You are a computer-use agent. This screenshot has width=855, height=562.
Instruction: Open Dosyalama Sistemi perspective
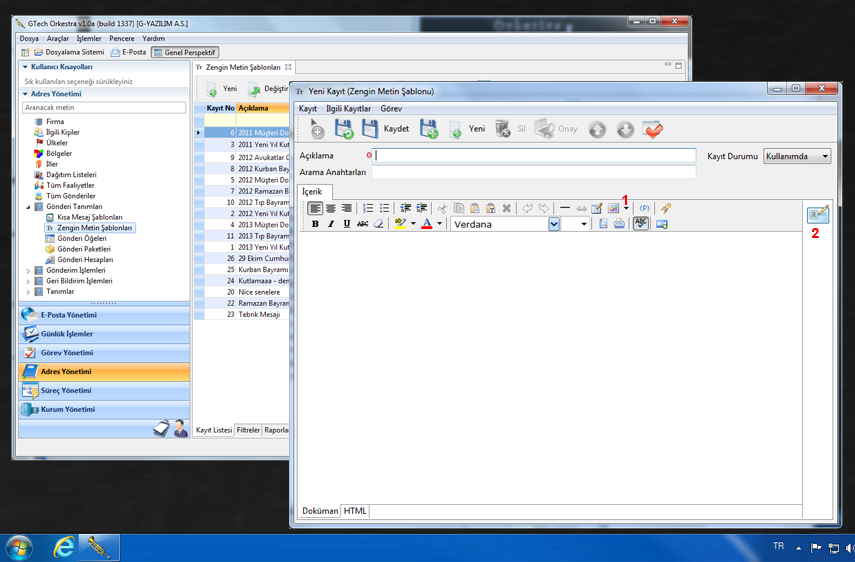(x=69, y=52)
